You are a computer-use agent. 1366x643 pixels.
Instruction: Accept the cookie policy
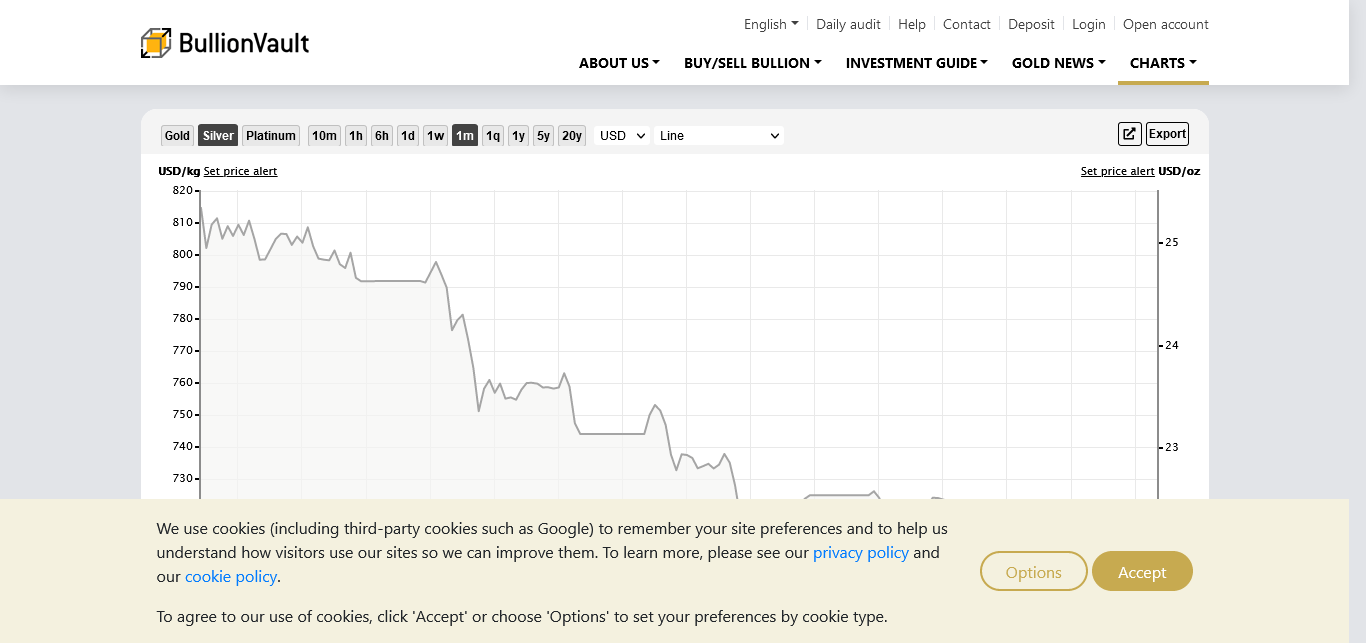point(1142,572)
